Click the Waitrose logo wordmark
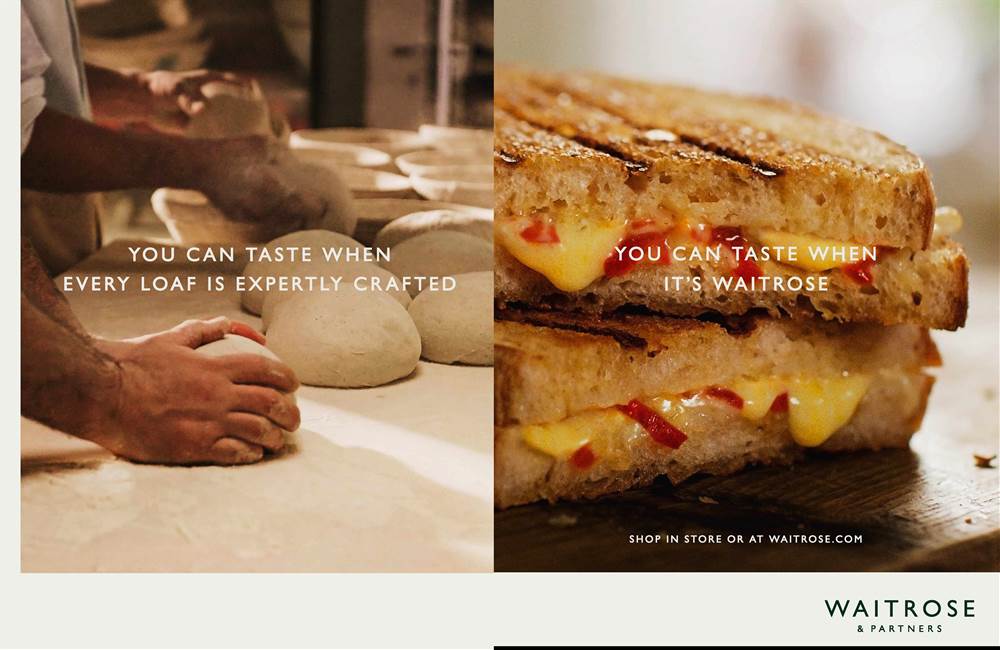Image resolution: width=1000 pixels, height=650 pixels. (x=900, y=609)
